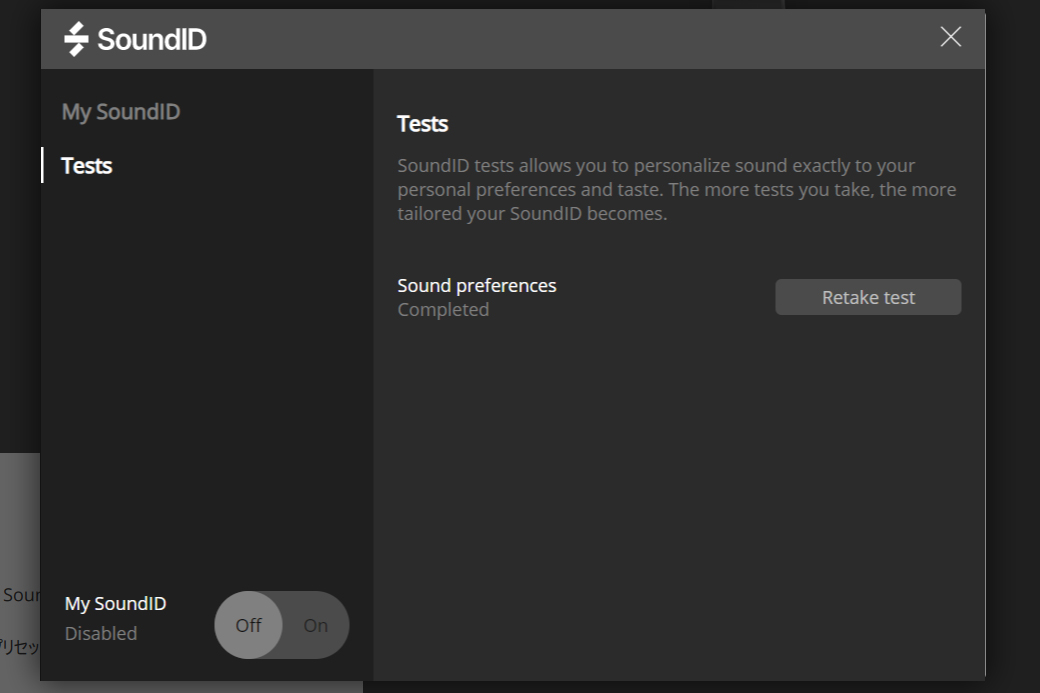Image resolution: width=1040 pixels, height=693 pixels.
Task: Click the Disabled status text
Action: [101, 634]
